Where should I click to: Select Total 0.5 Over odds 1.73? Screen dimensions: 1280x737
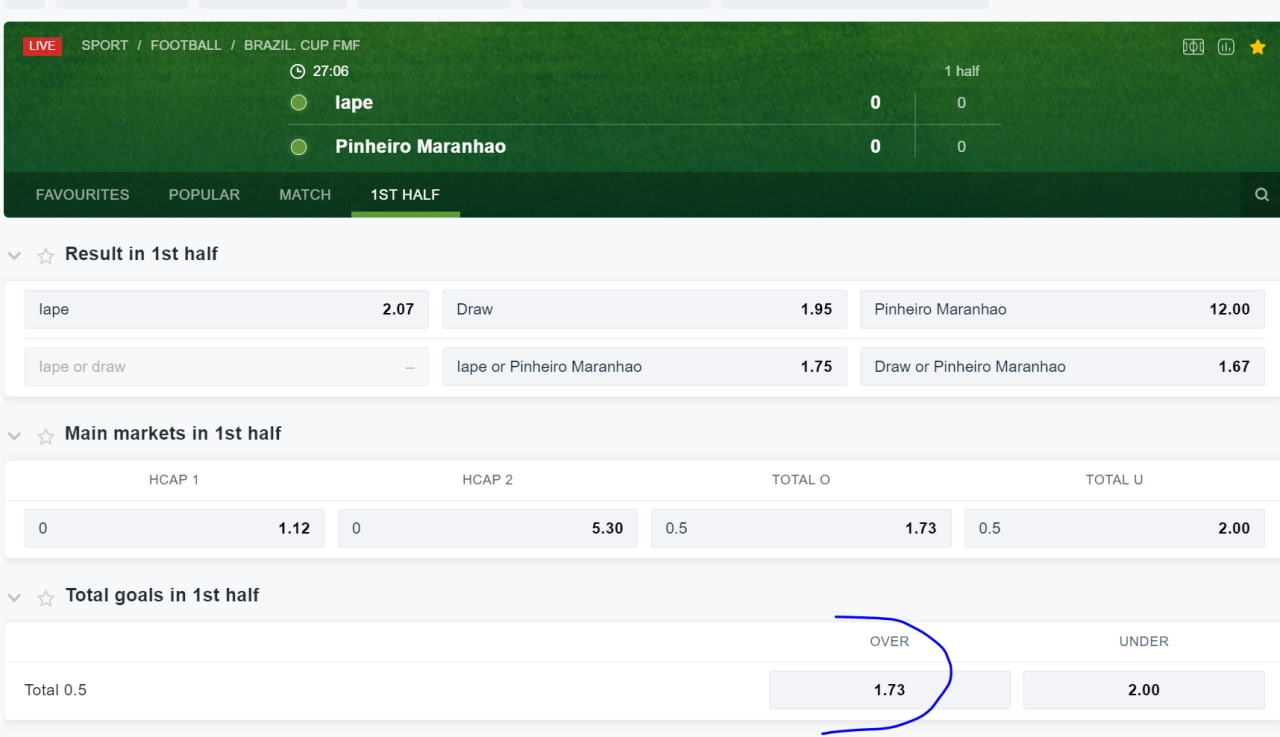tap(889, 690)
